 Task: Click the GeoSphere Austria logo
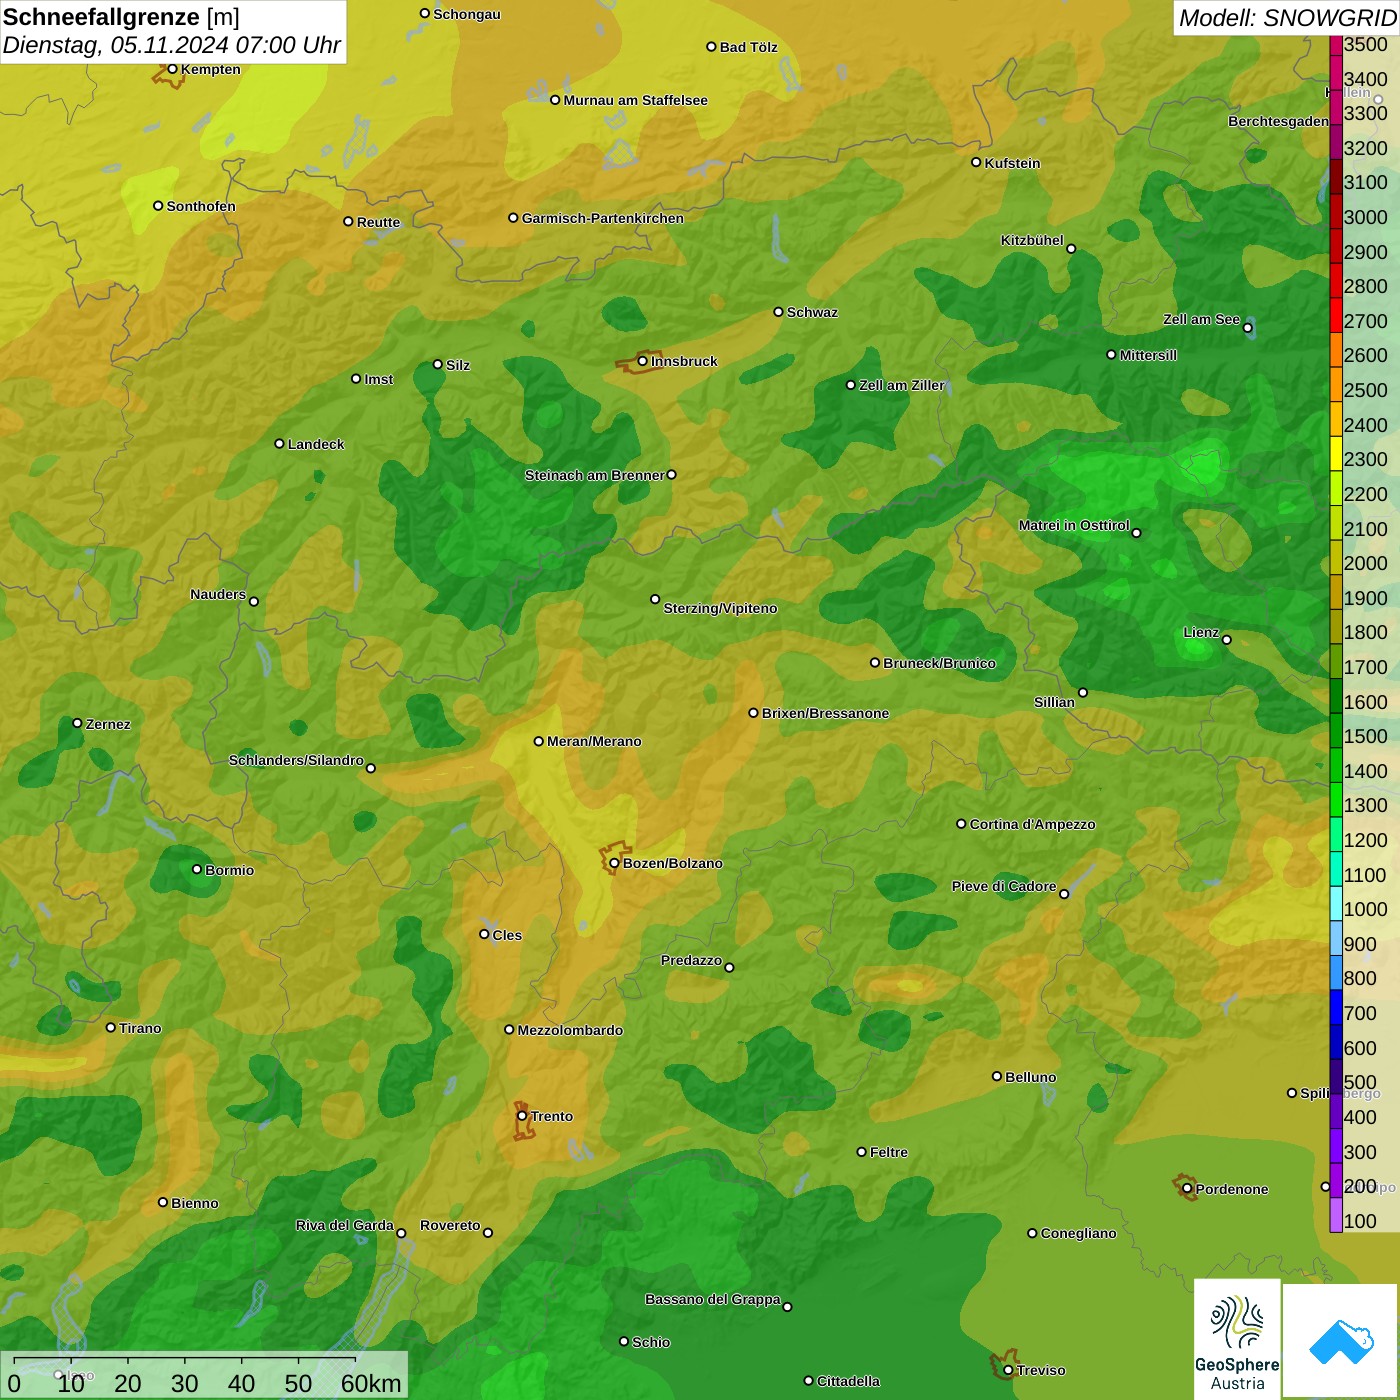[x=1237, y=1339]
